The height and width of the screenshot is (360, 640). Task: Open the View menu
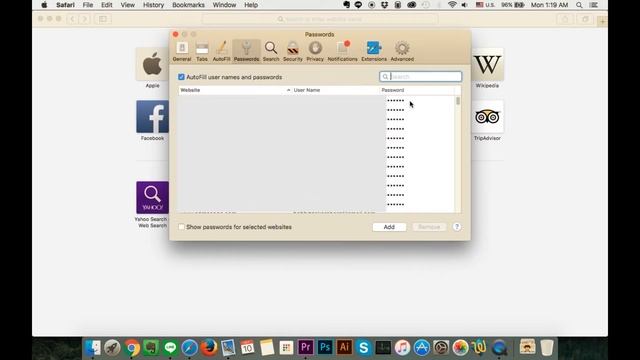click(128, 5)
